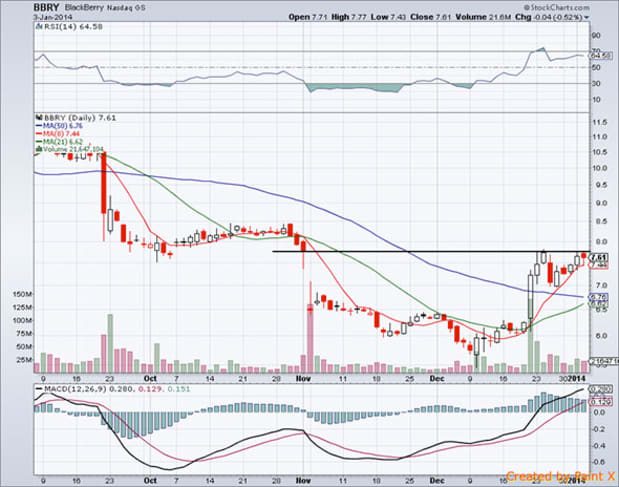
Task: Click the BBRY ticker symbol heading
Action: (x=46, y=7)
